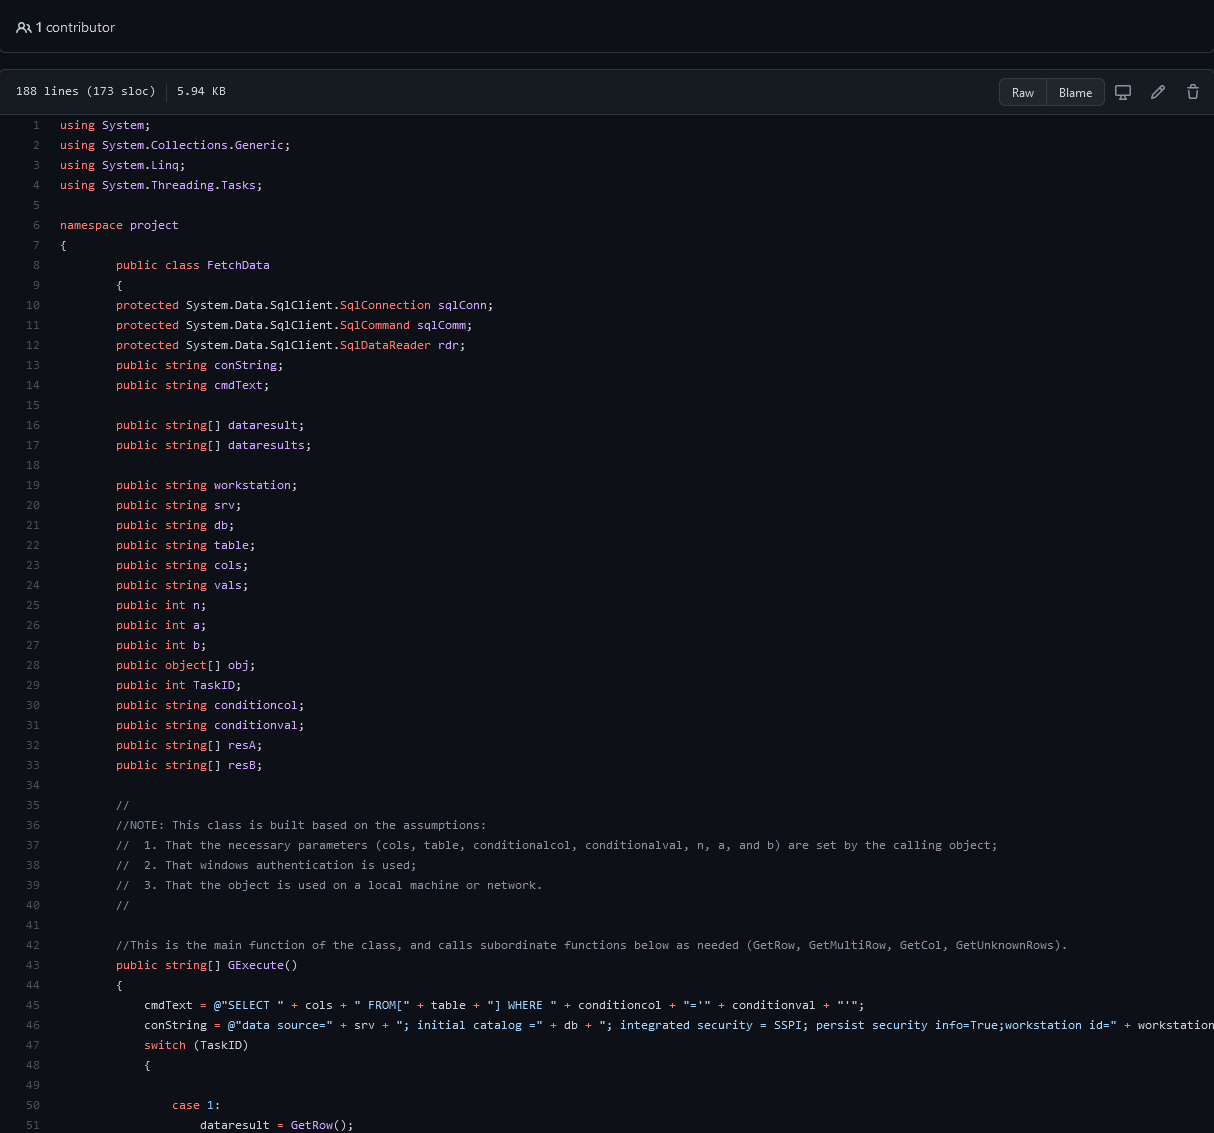1214x1133 pixels.
Task: Click the '//NOTE: This class is built' comment
Action: pyautogui.click(x=301, y=825)
